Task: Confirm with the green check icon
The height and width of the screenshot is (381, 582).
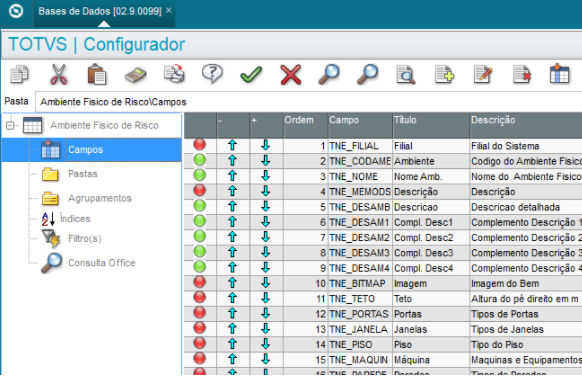Action: (251, 75)
